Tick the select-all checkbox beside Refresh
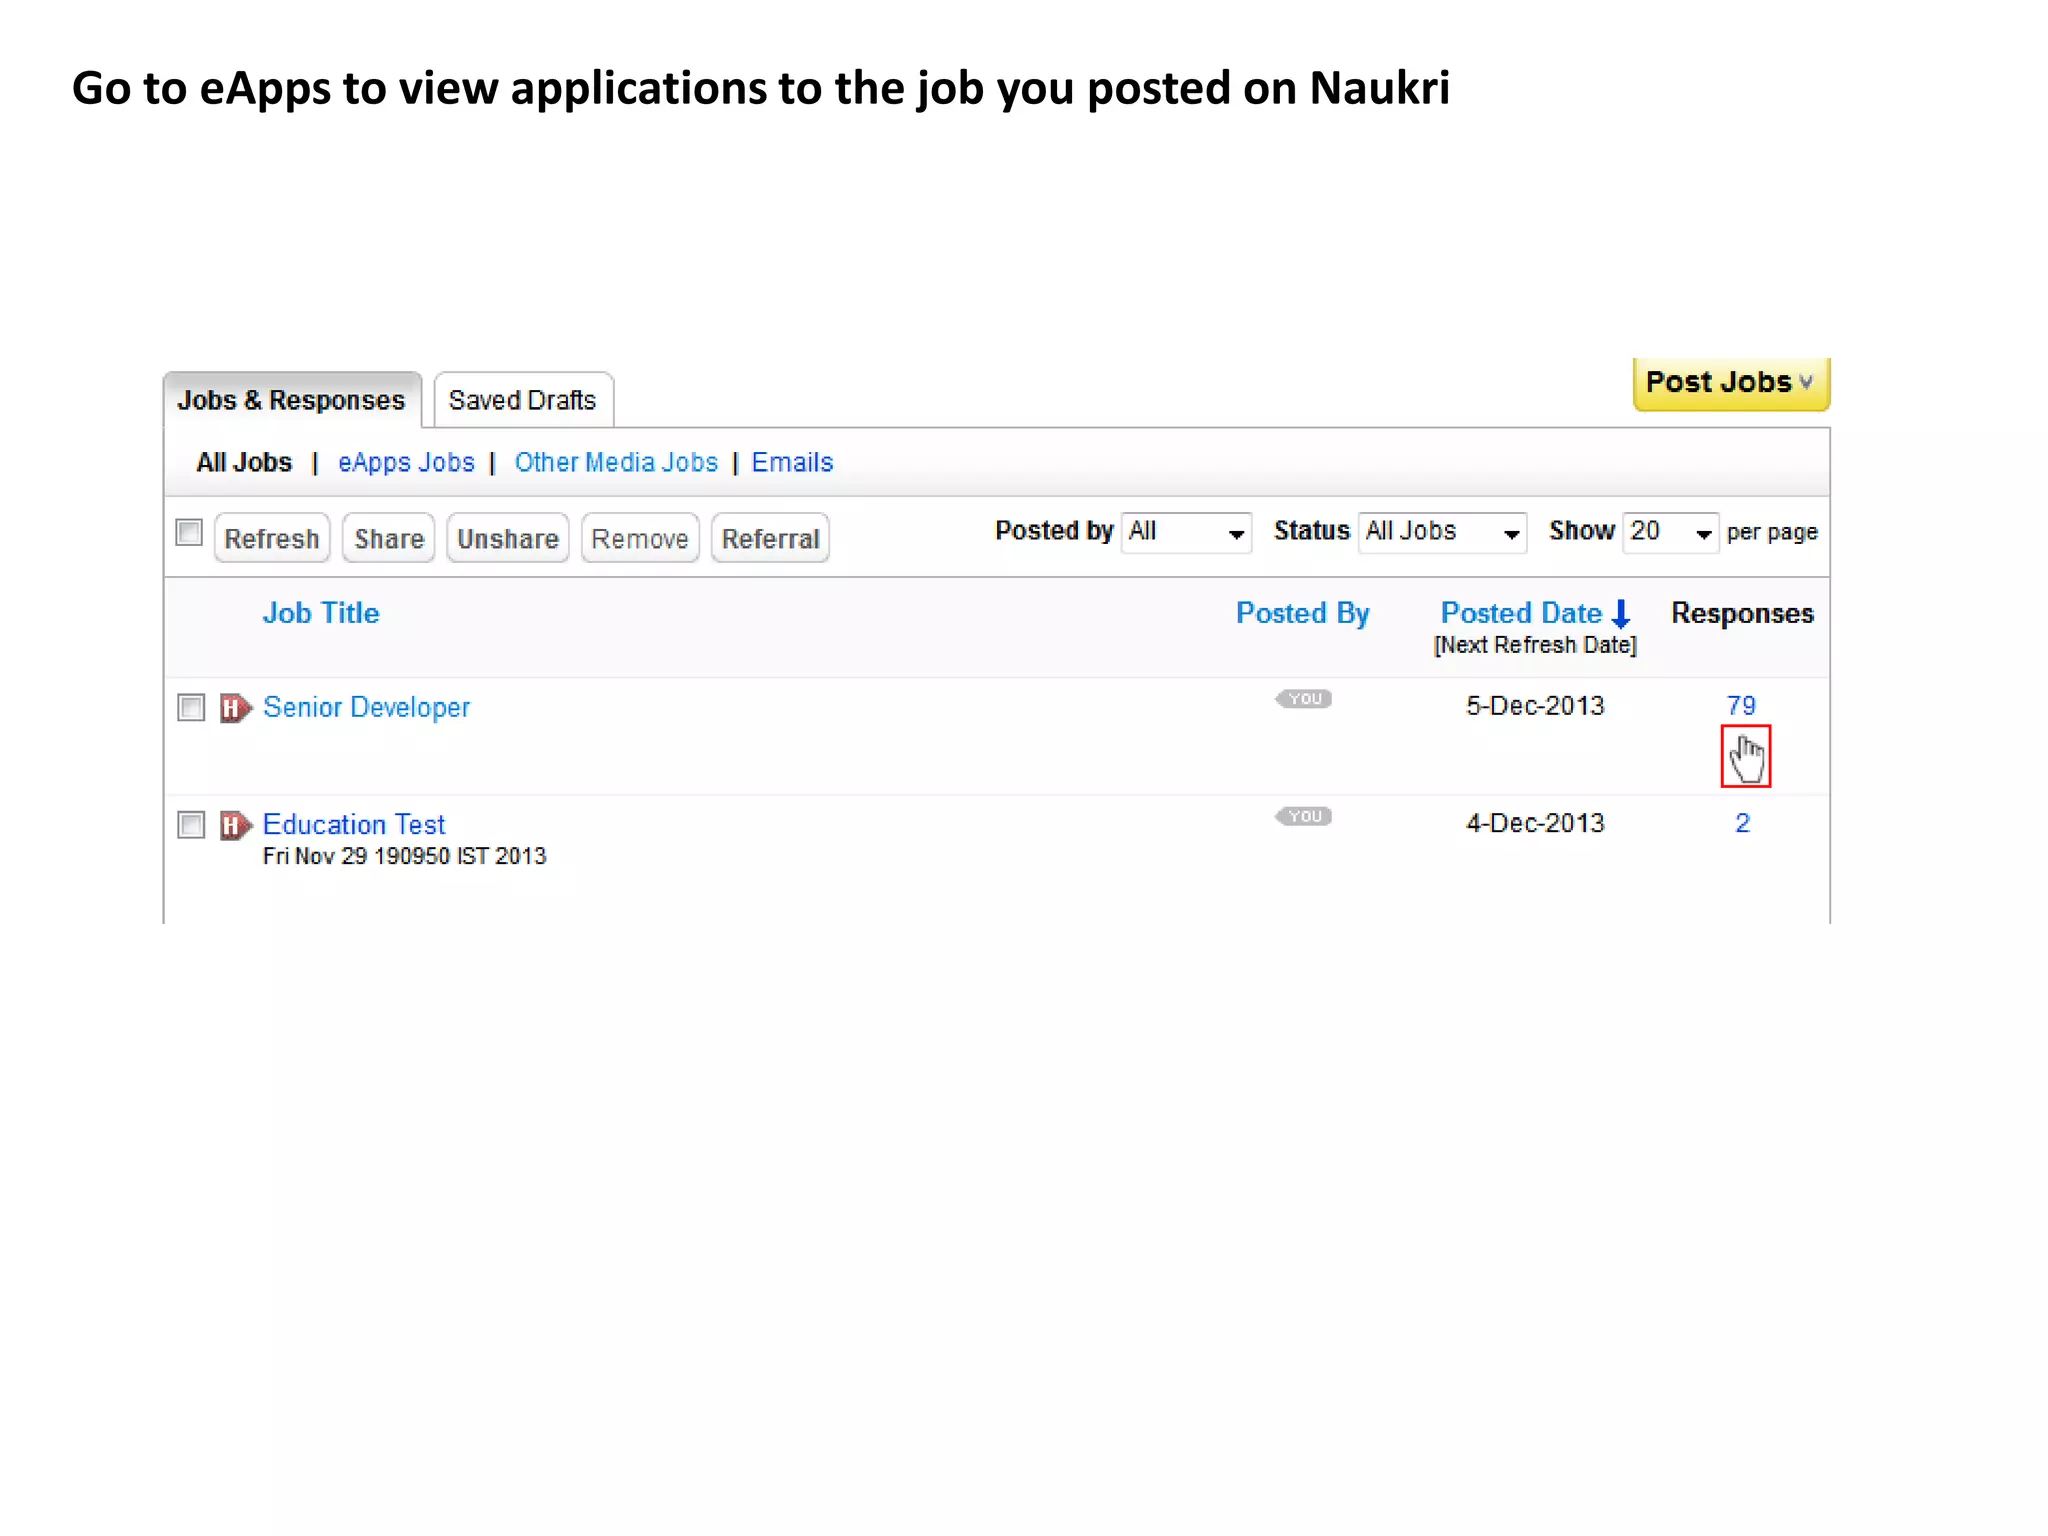This screenshot has width=2048, height=1536. coord(189,532)
